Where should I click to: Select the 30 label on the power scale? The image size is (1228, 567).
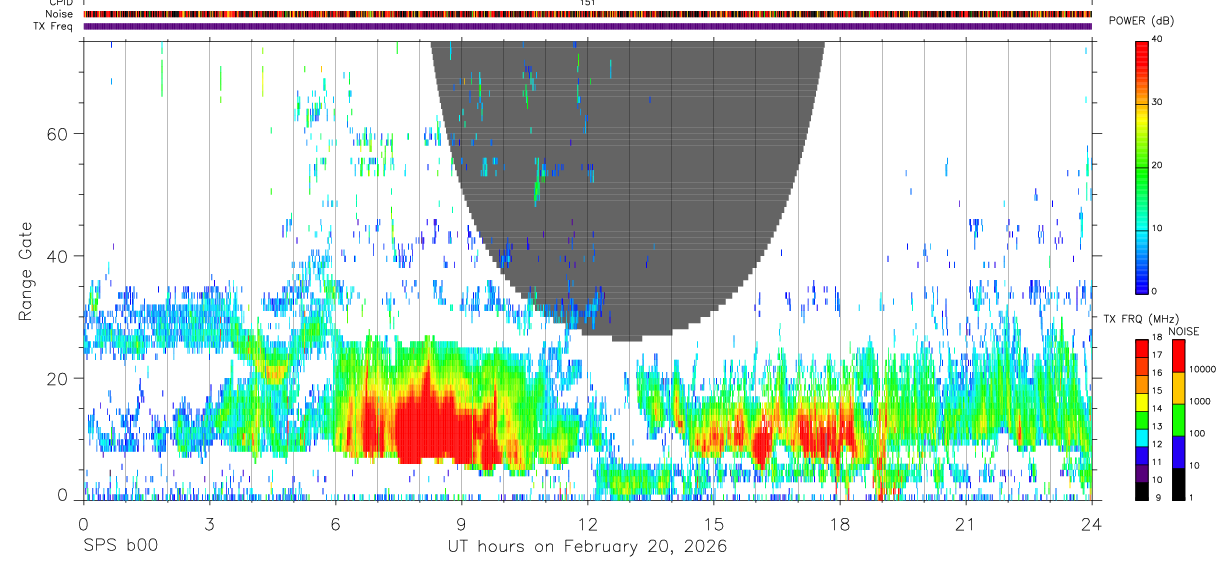[x=1158, y=103]
